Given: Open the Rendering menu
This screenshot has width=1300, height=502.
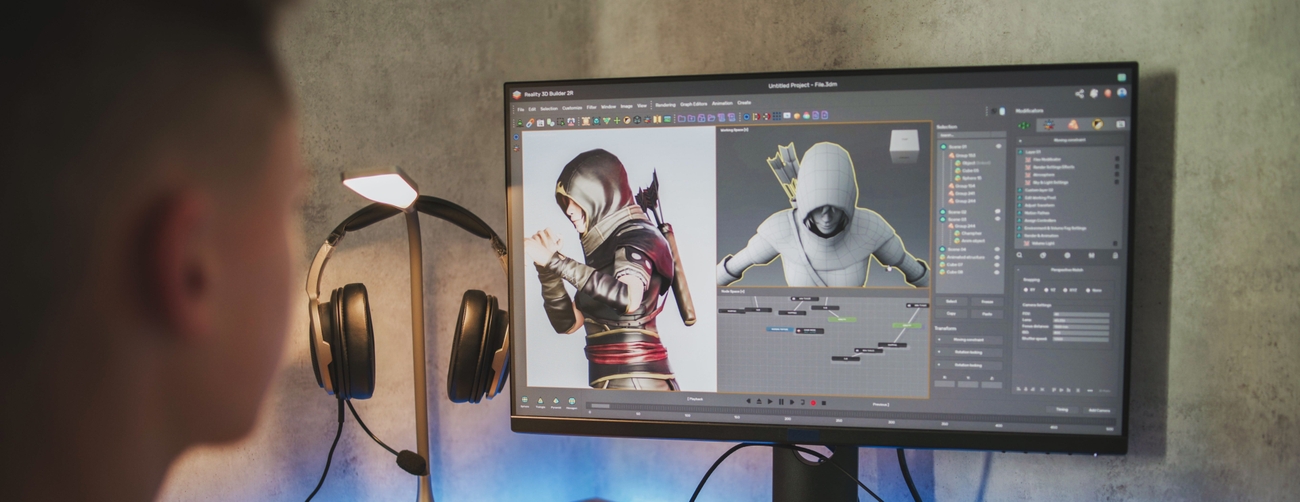Looking at the screenshot, I should click(664, 104).
